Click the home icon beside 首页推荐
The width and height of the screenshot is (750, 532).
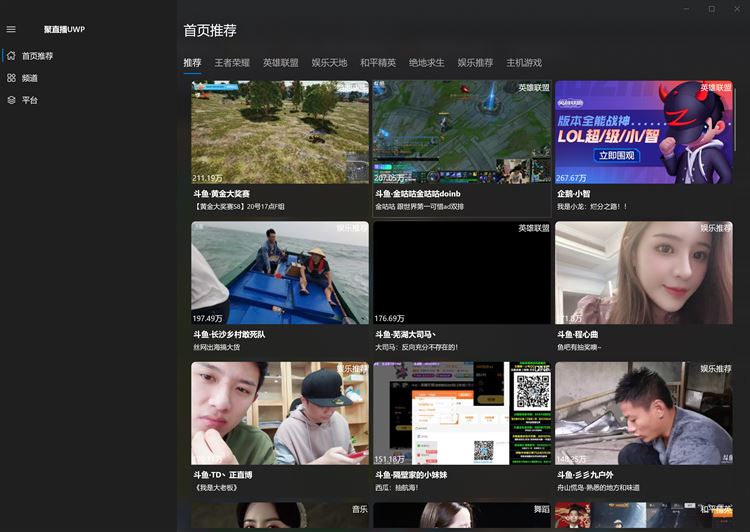[11, 56]
